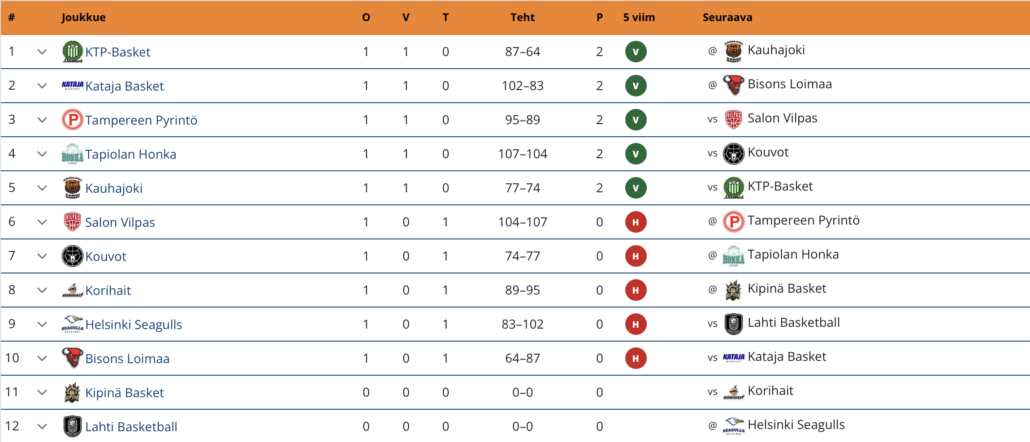1030x442 pixels.
Task: Click the KTP-Basket team logo in row 1
Action: point(72,51)
